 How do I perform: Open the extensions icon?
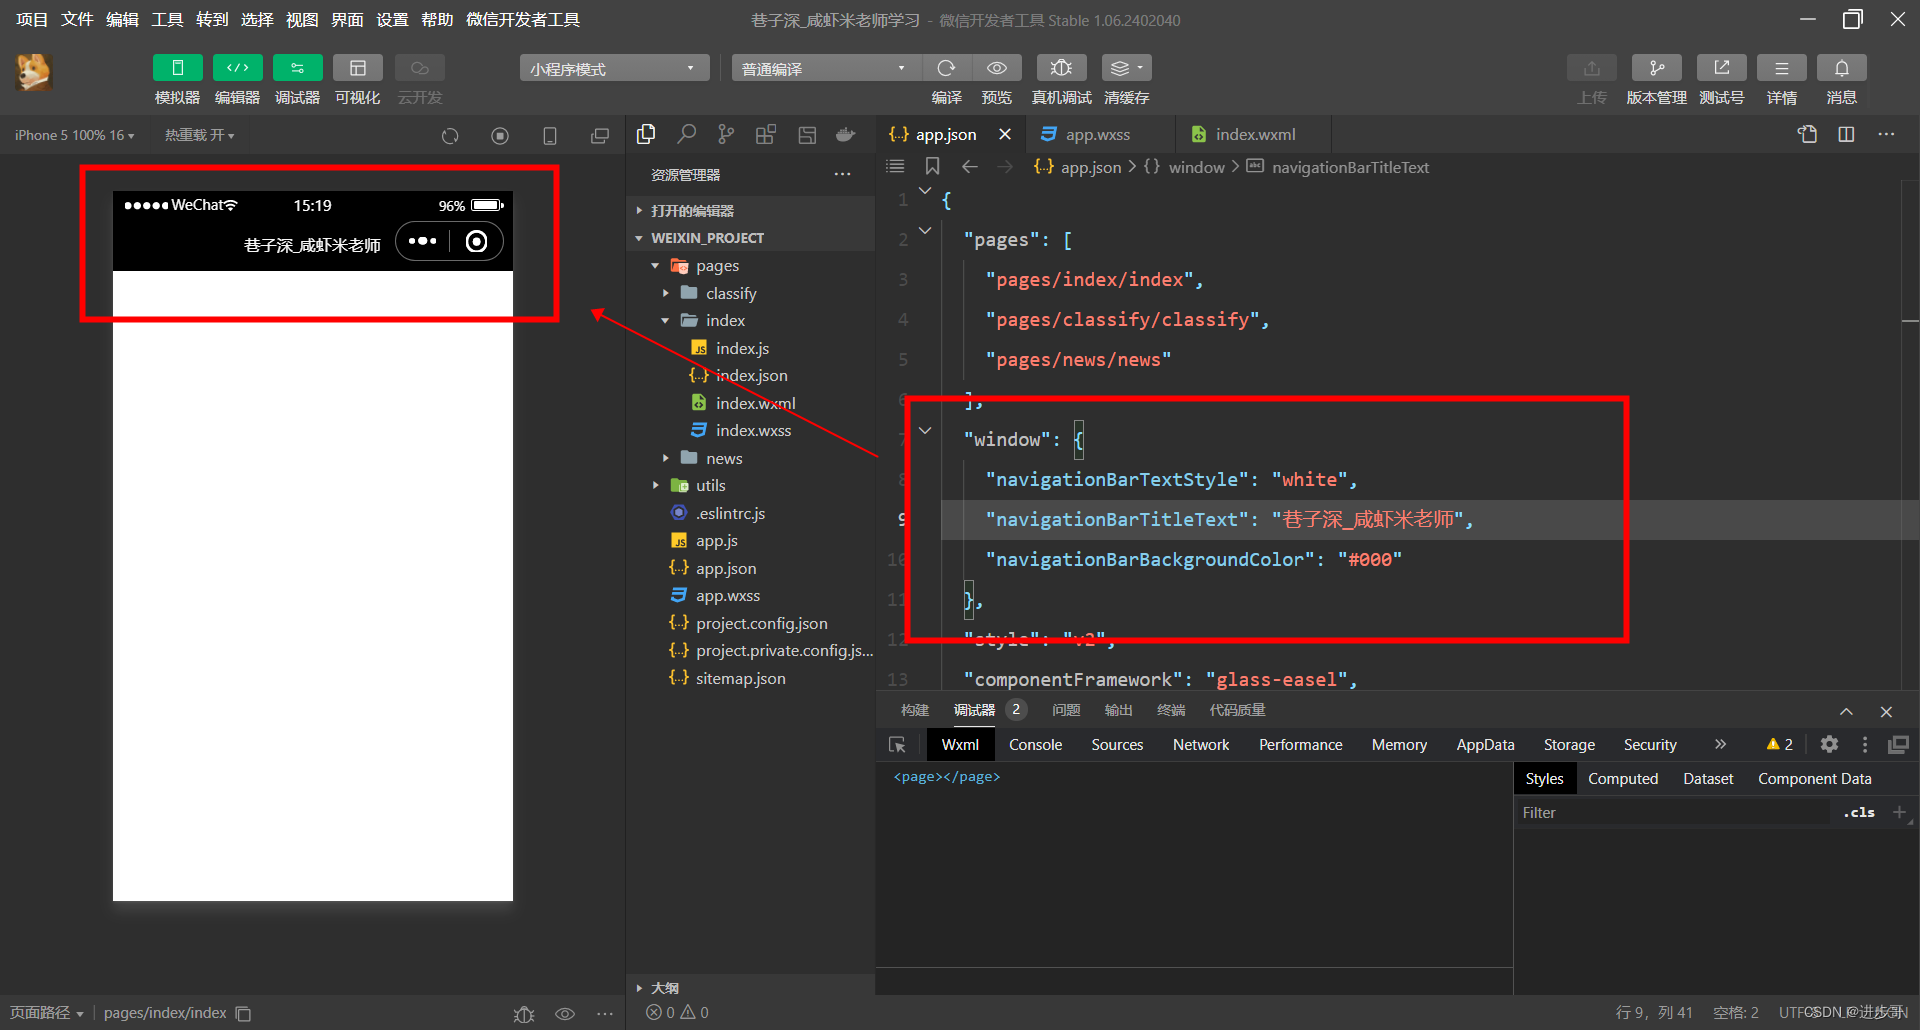coord(766,134)
